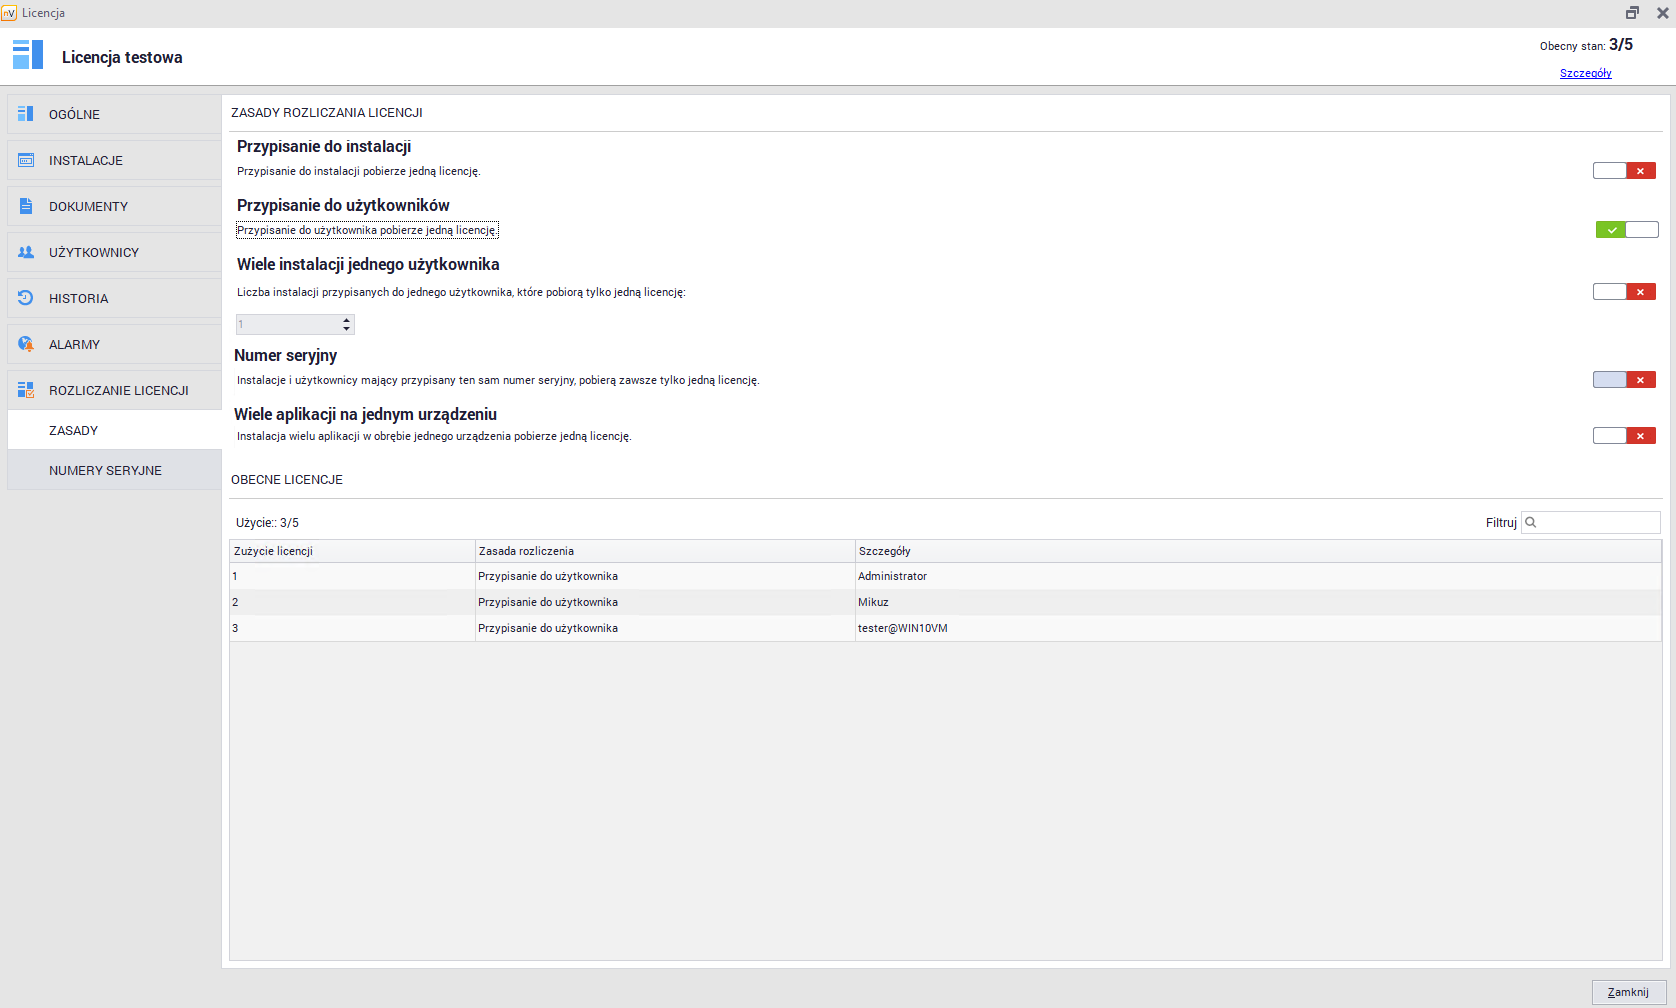Click the Alarmy bell icon
The width and height of the screenshot is (1676, 1008).
26,344
